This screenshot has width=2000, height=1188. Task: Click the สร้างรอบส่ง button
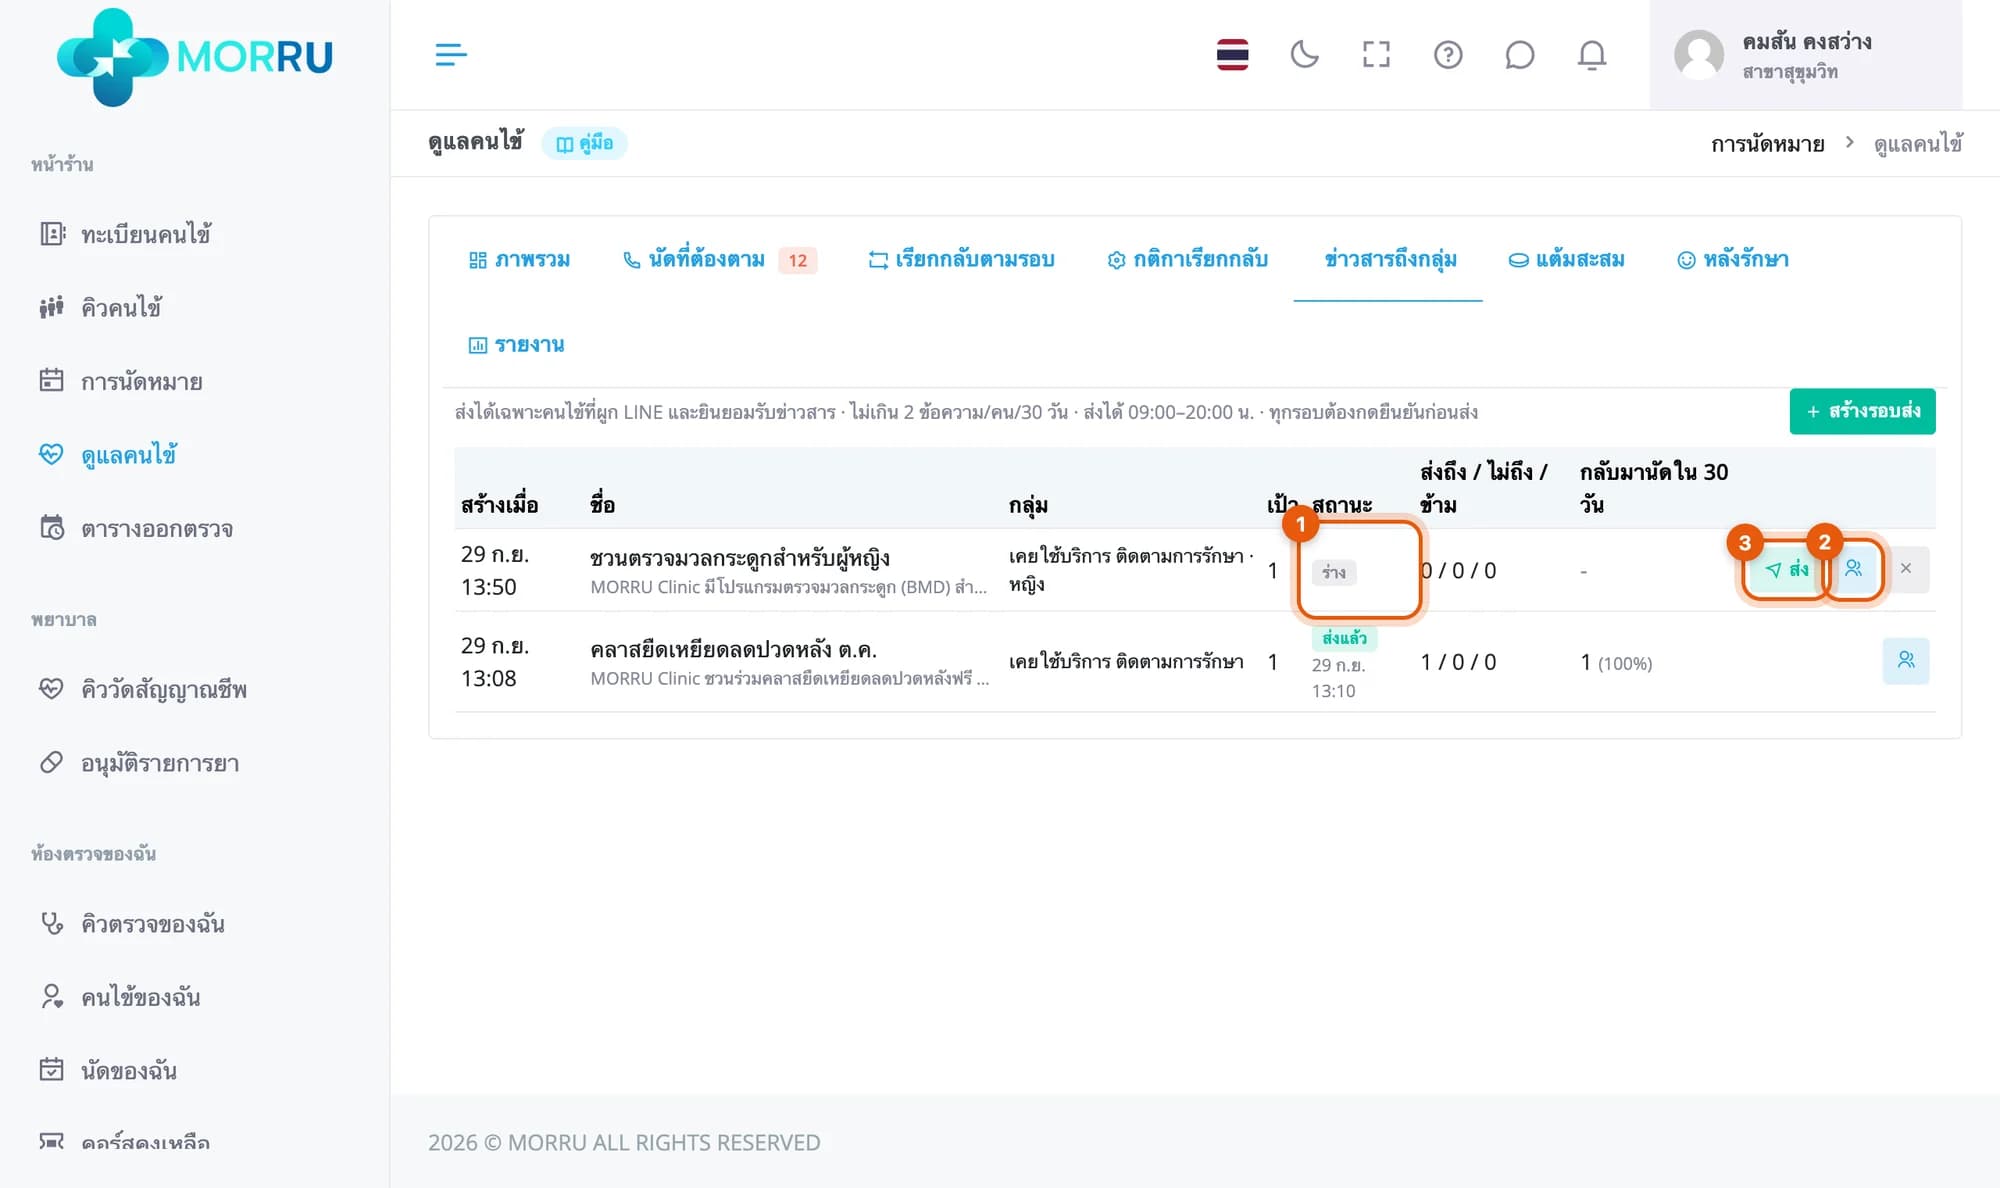1862,411
